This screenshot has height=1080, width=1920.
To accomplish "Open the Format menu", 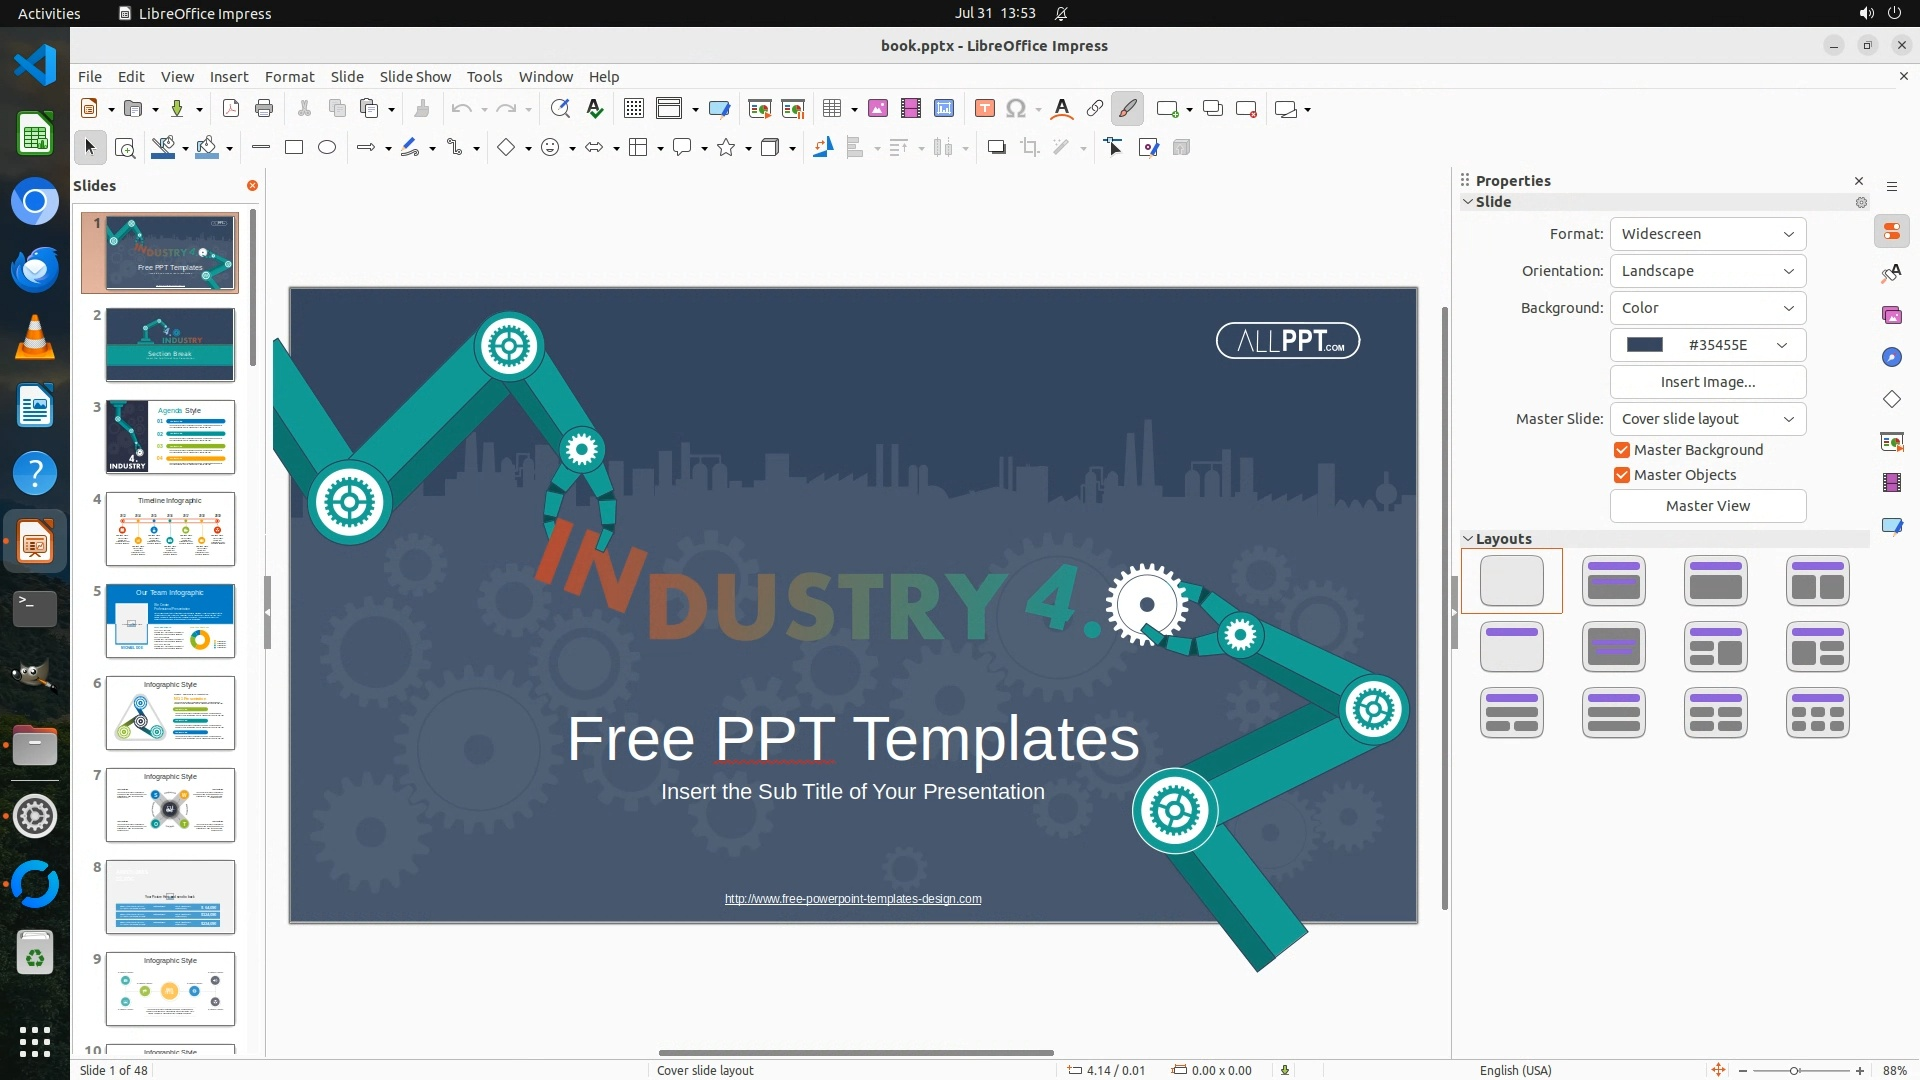I will (289, 77).
